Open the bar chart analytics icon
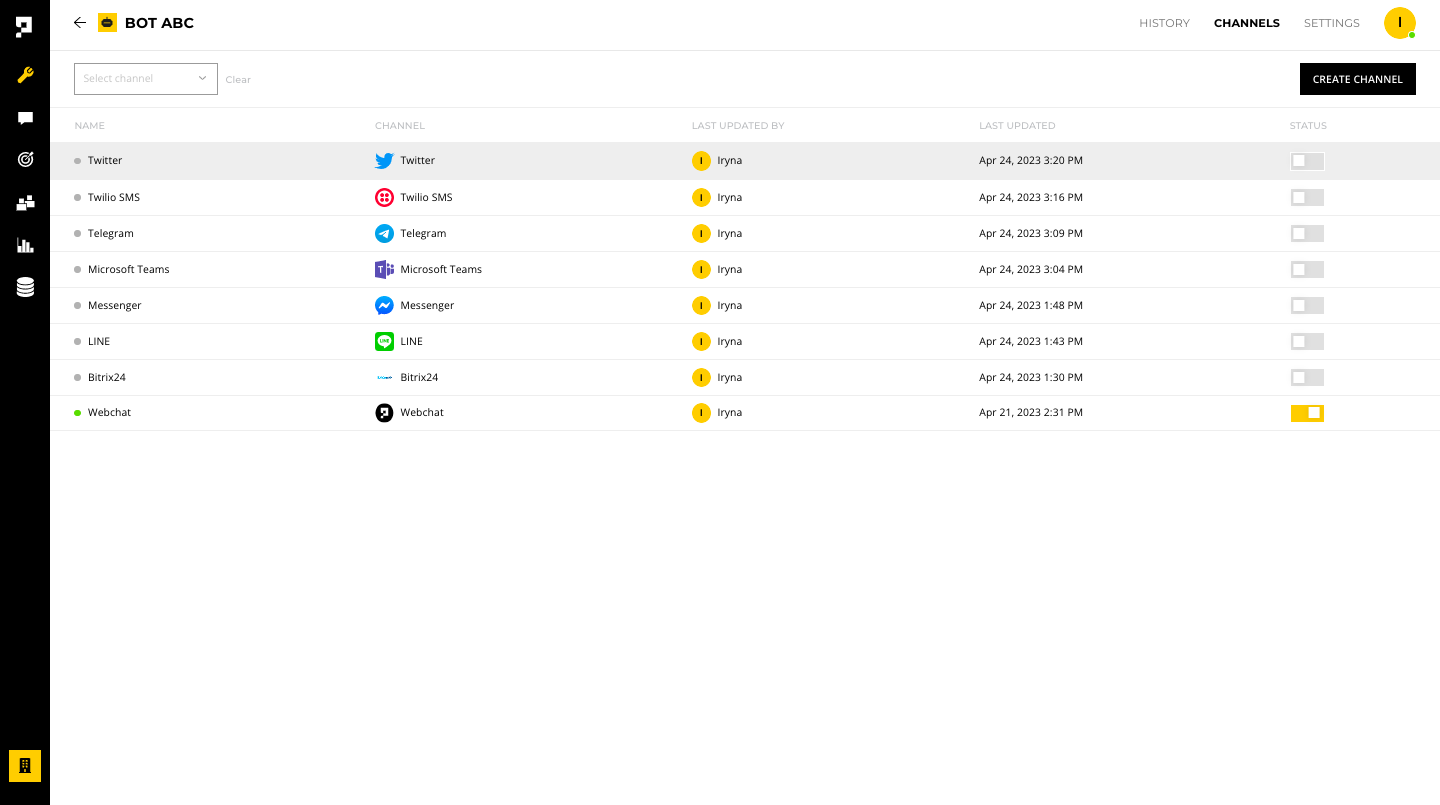 25,245
